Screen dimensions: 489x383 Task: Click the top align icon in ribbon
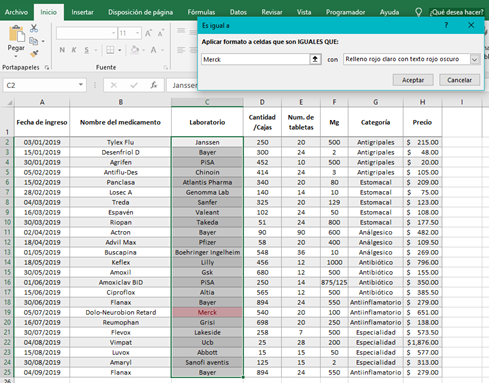pos(181,31)
